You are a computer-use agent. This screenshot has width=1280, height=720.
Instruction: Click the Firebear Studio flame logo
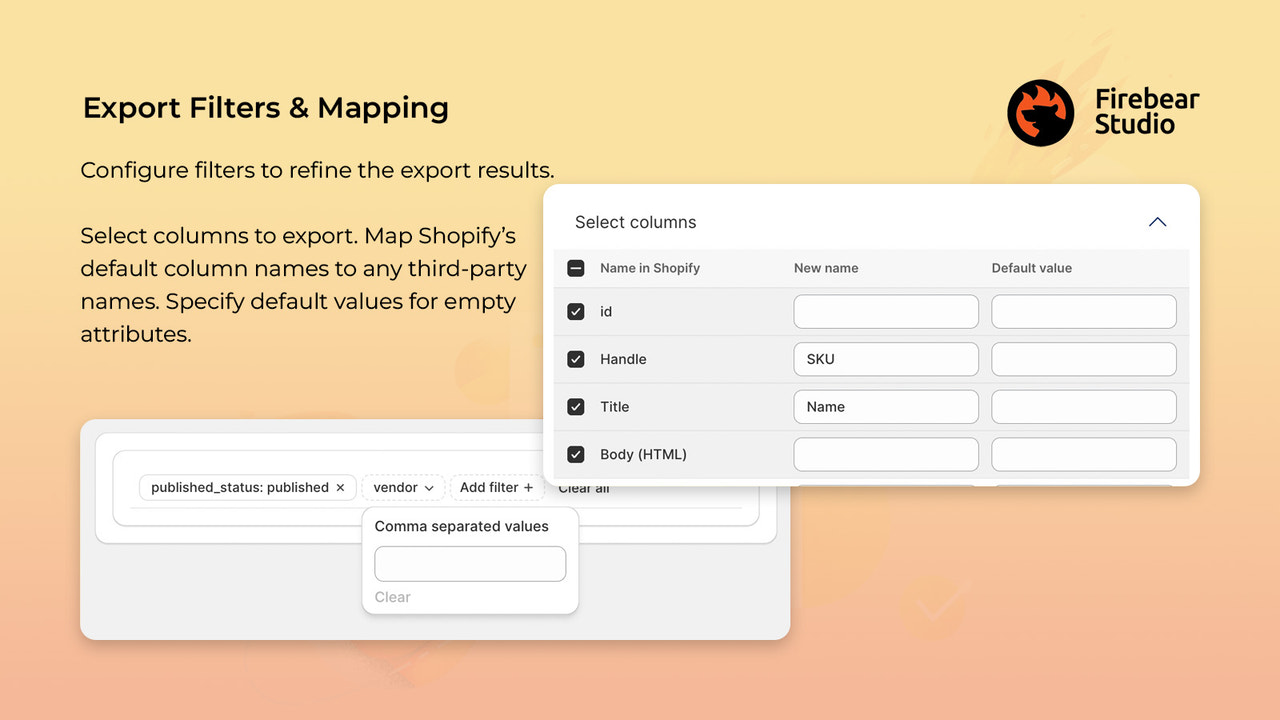click(x=1040, y=112)
